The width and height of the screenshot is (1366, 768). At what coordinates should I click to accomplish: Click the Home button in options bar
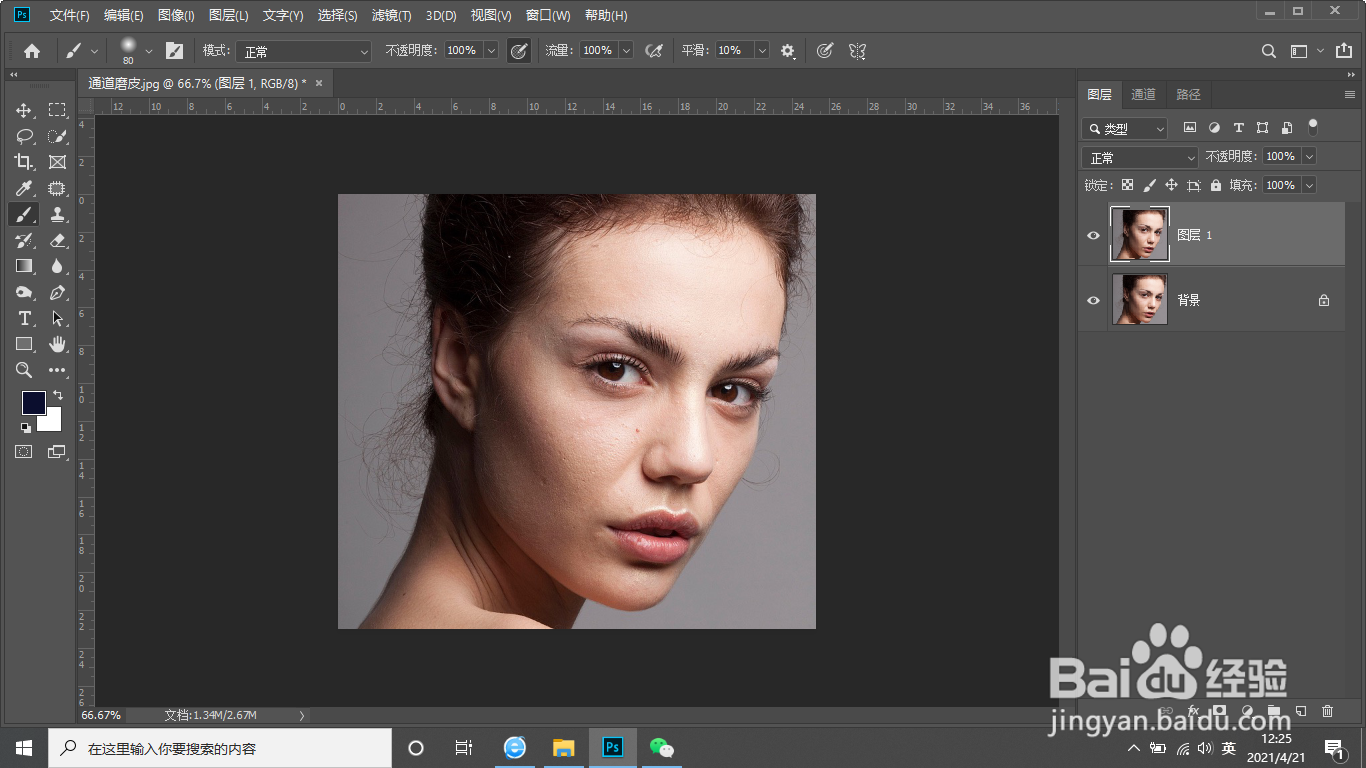click(x=32, y=51)
